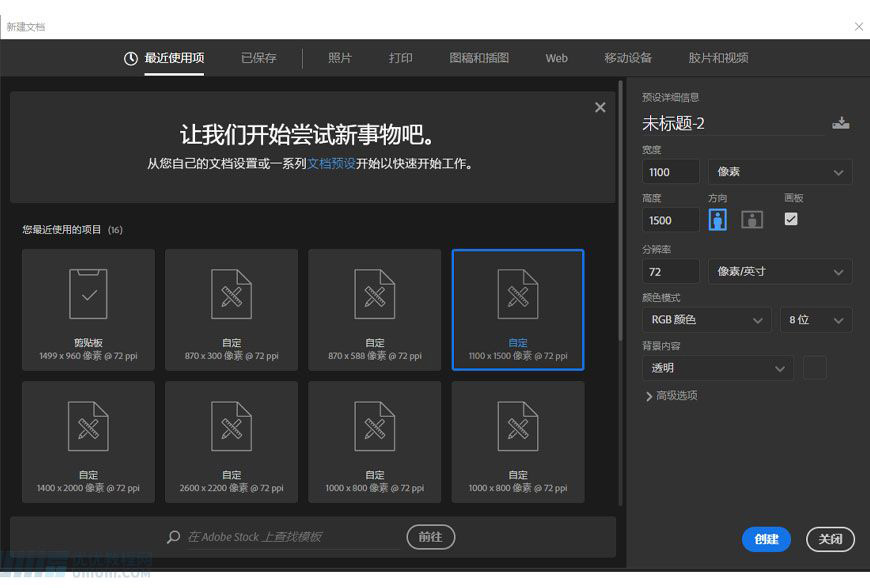
Task: Switch to landscape orientation
Action: coord(751,219)
